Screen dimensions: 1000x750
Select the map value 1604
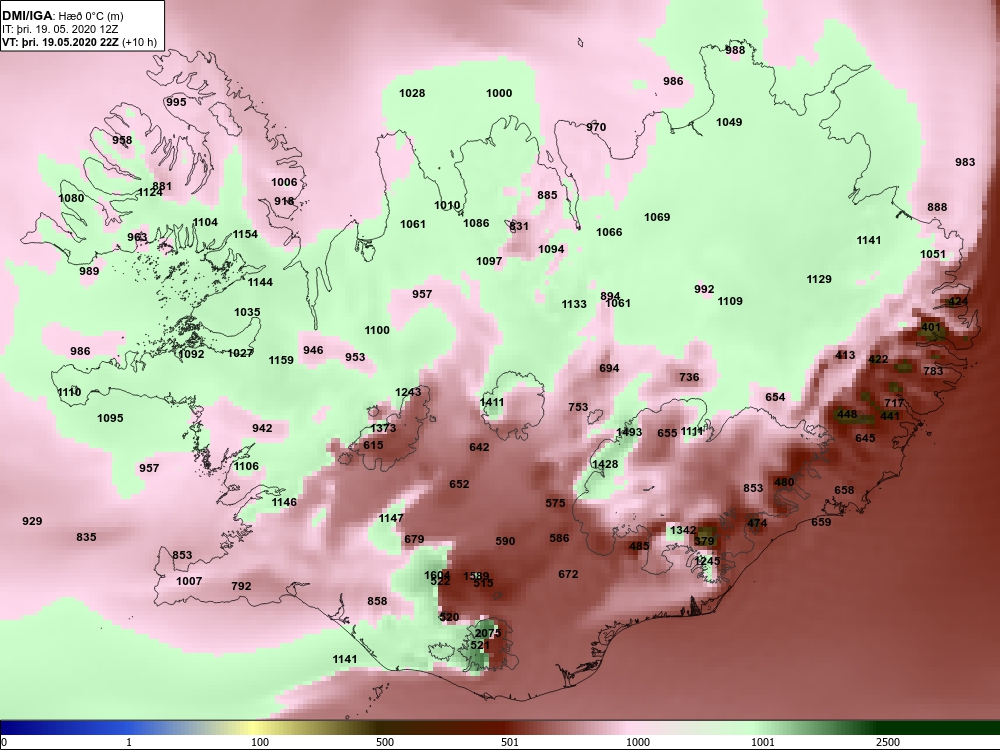pos(437,575)
